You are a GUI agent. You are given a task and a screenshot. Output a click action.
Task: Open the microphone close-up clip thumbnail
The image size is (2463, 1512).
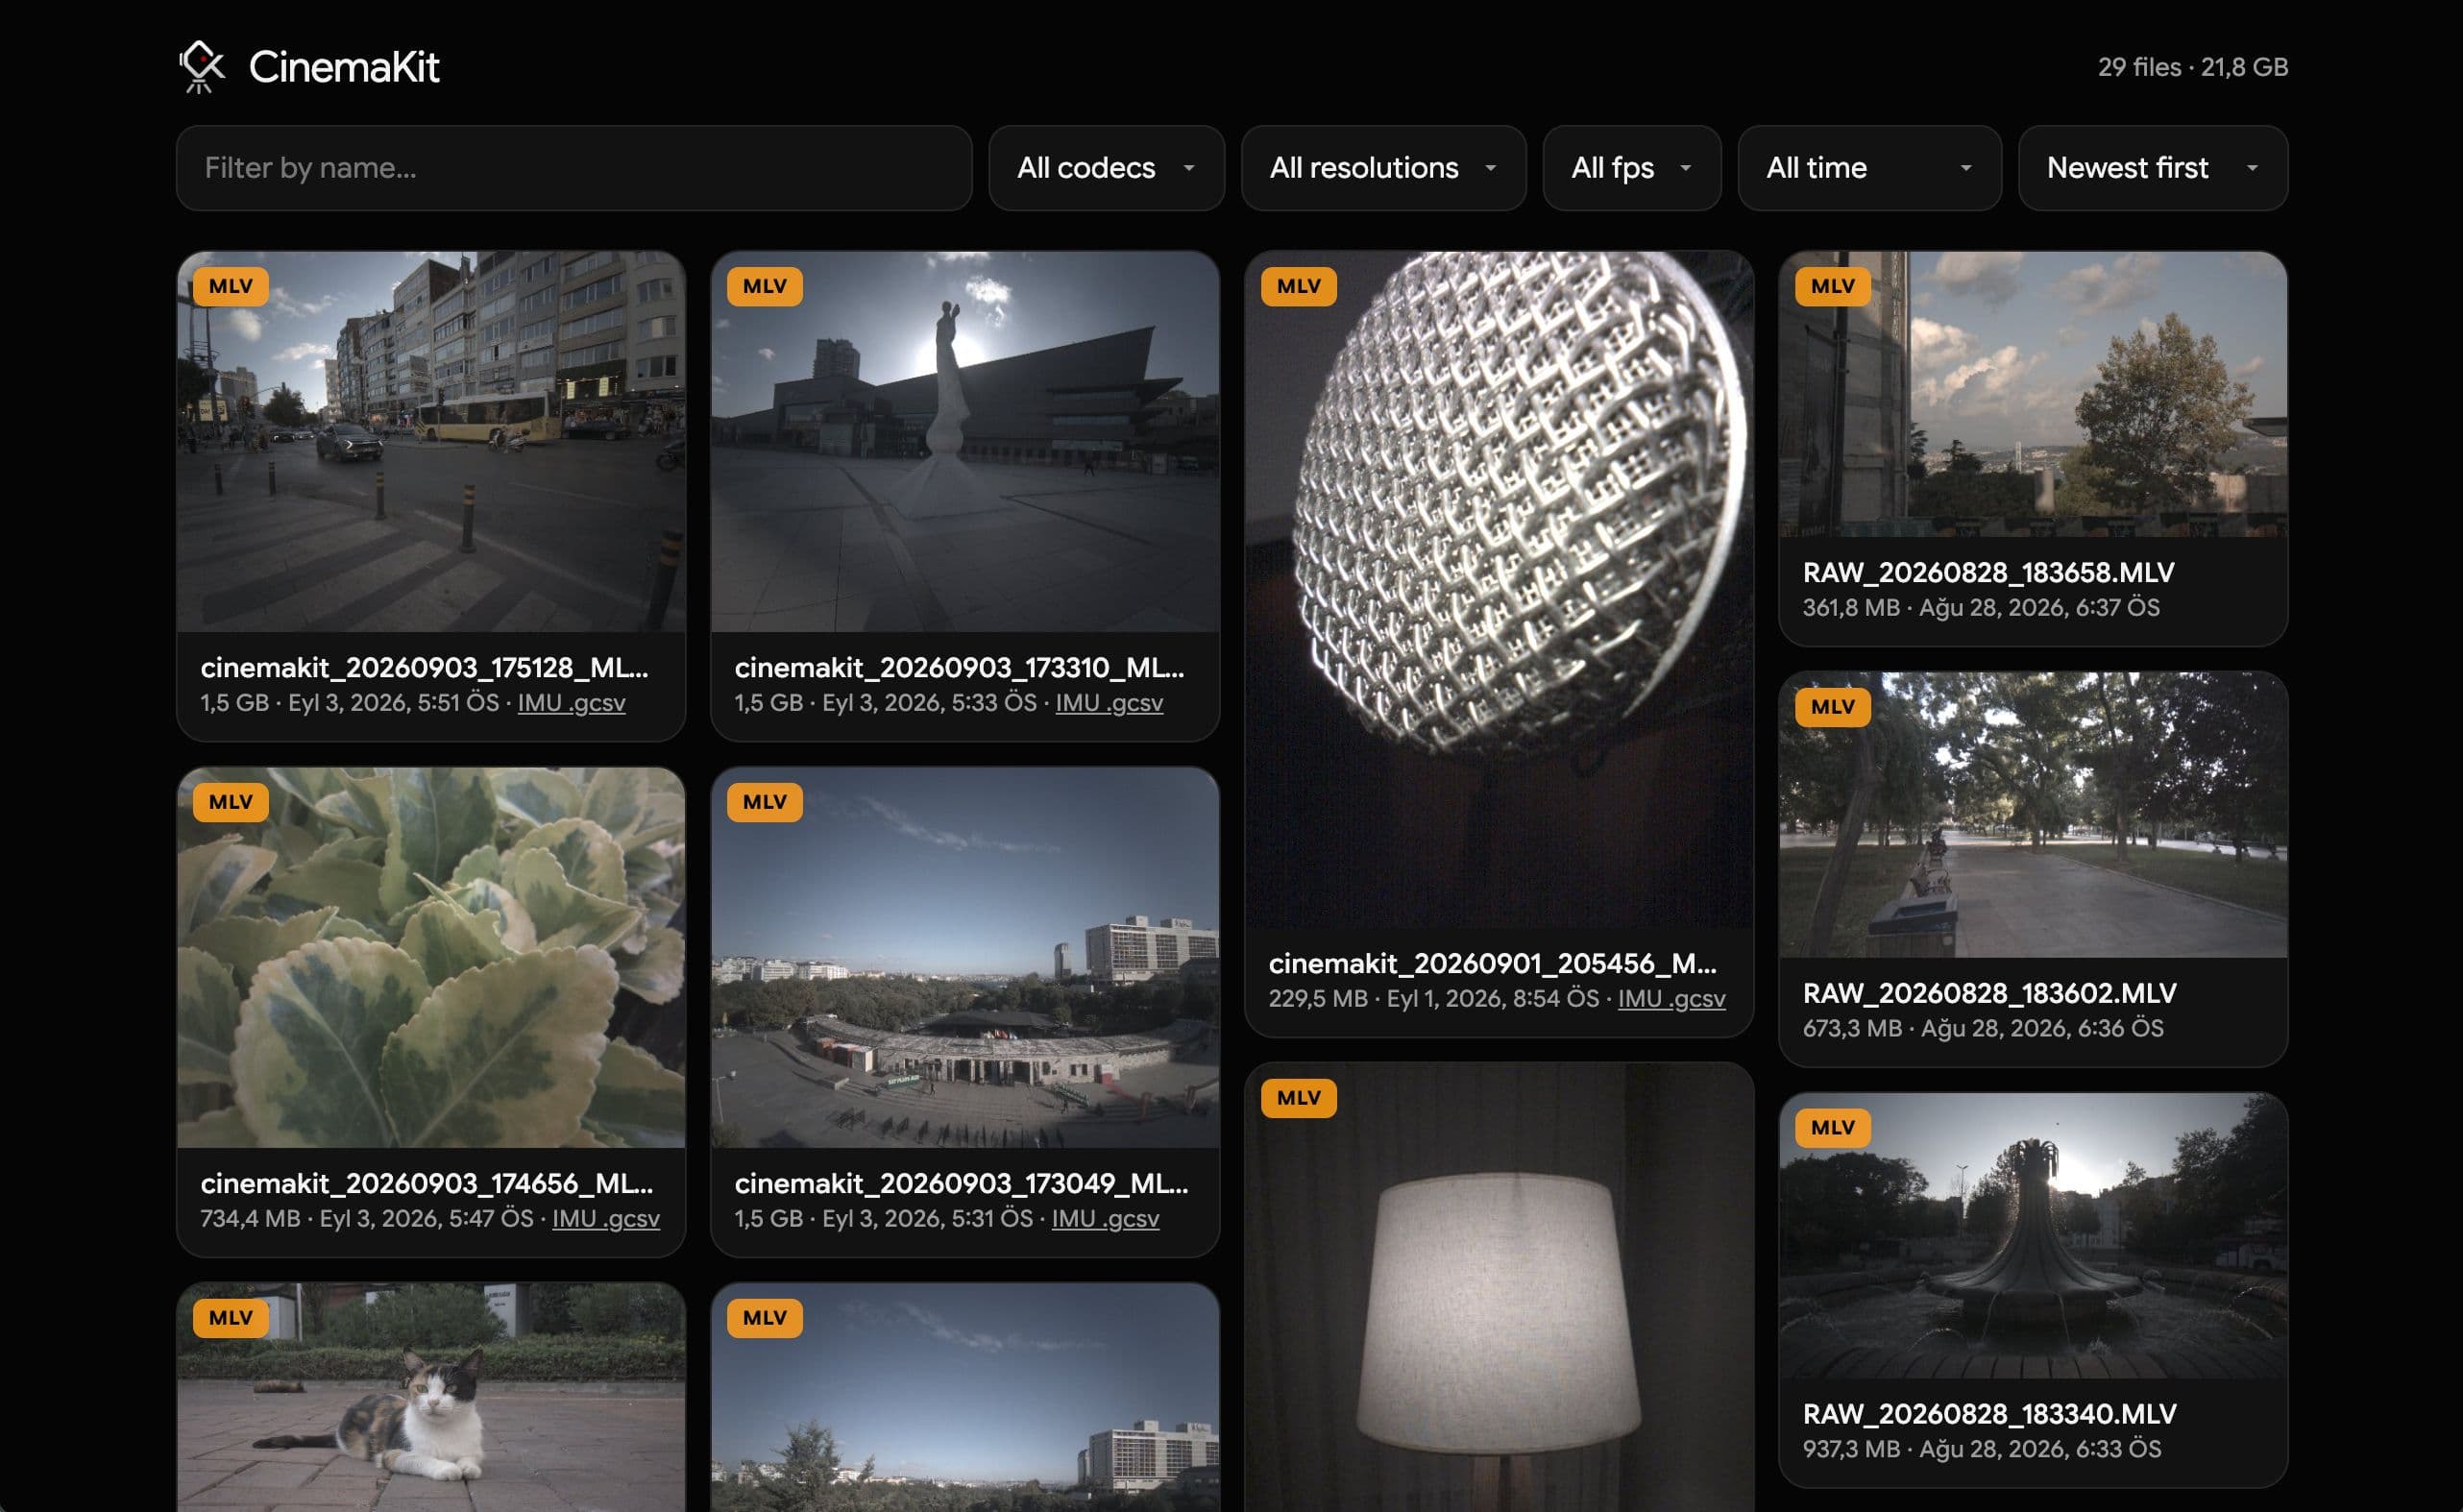[x=1499, y=590]
